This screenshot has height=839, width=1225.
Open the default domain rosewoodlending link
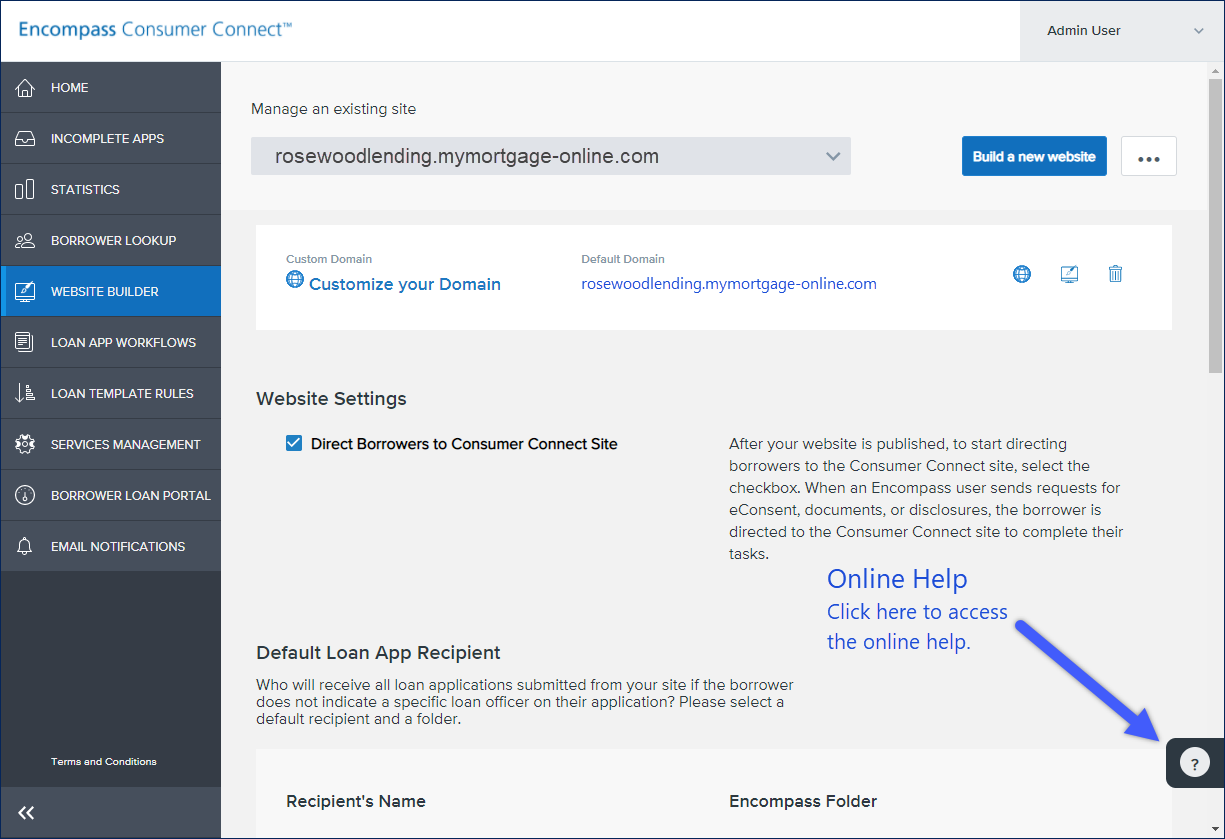point(729,284)
